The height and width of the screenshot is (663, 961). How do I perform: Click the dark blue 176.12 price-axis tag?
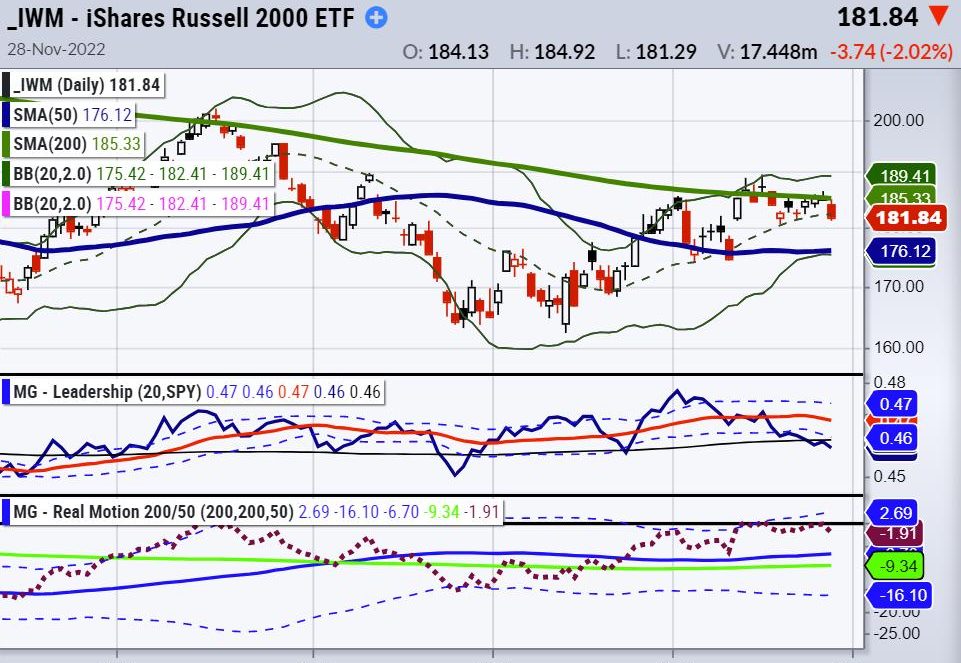[x=901, y=251]
